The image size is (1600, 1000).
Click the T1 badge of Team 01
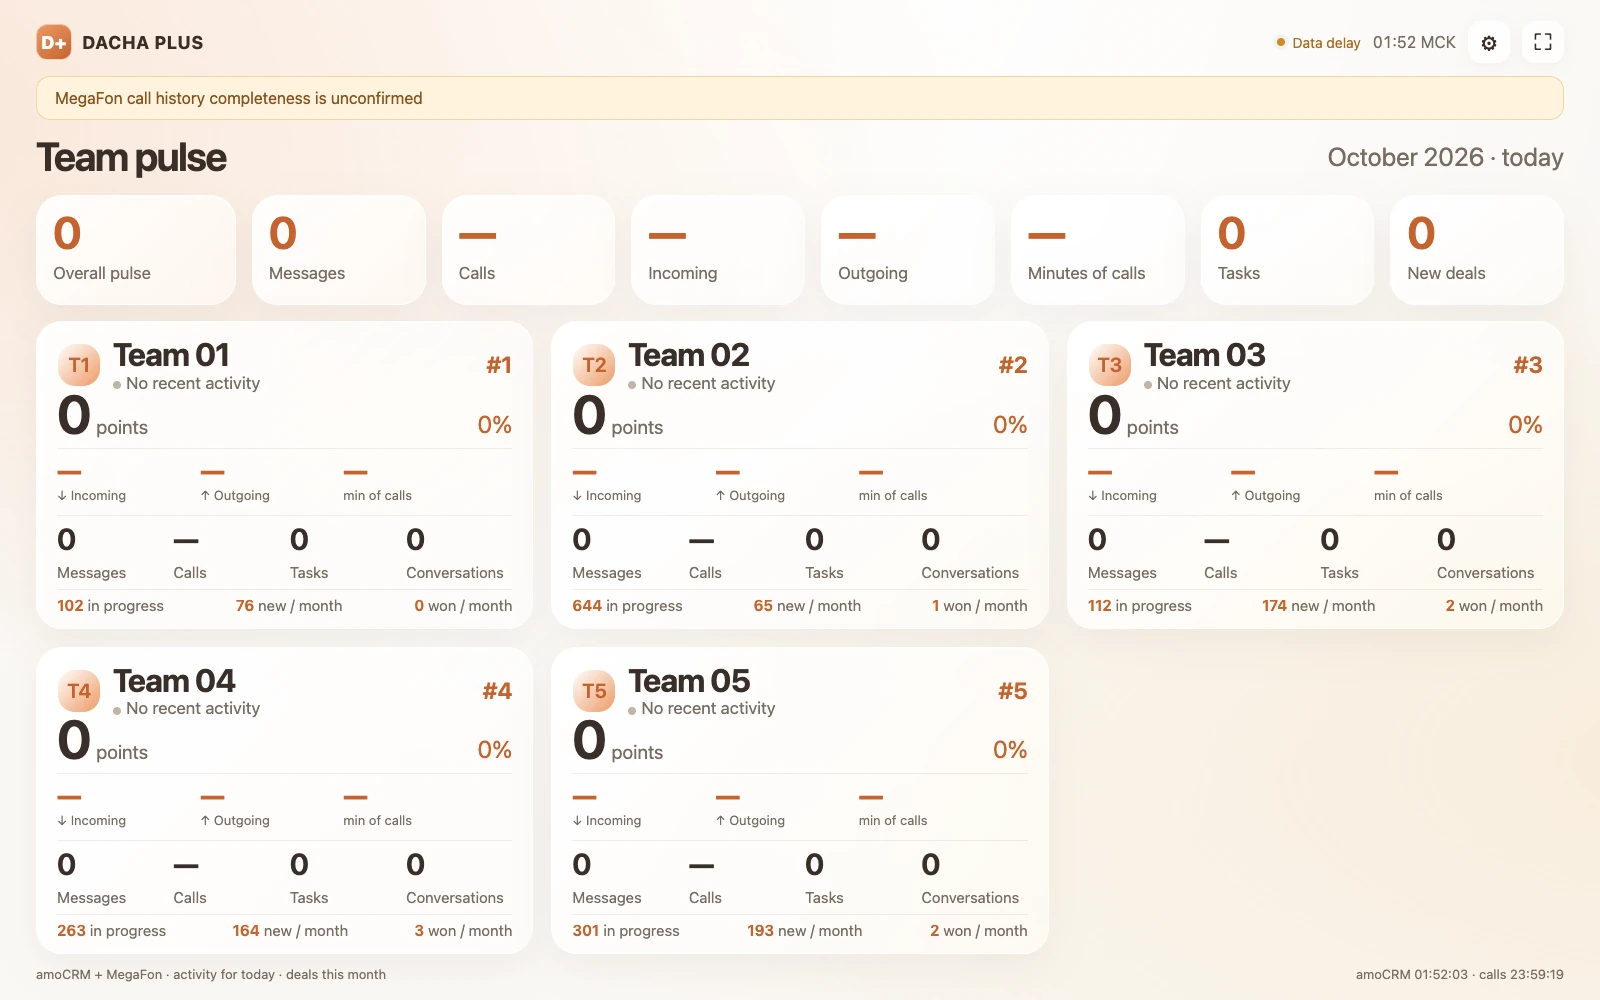(x=79, y=365)
